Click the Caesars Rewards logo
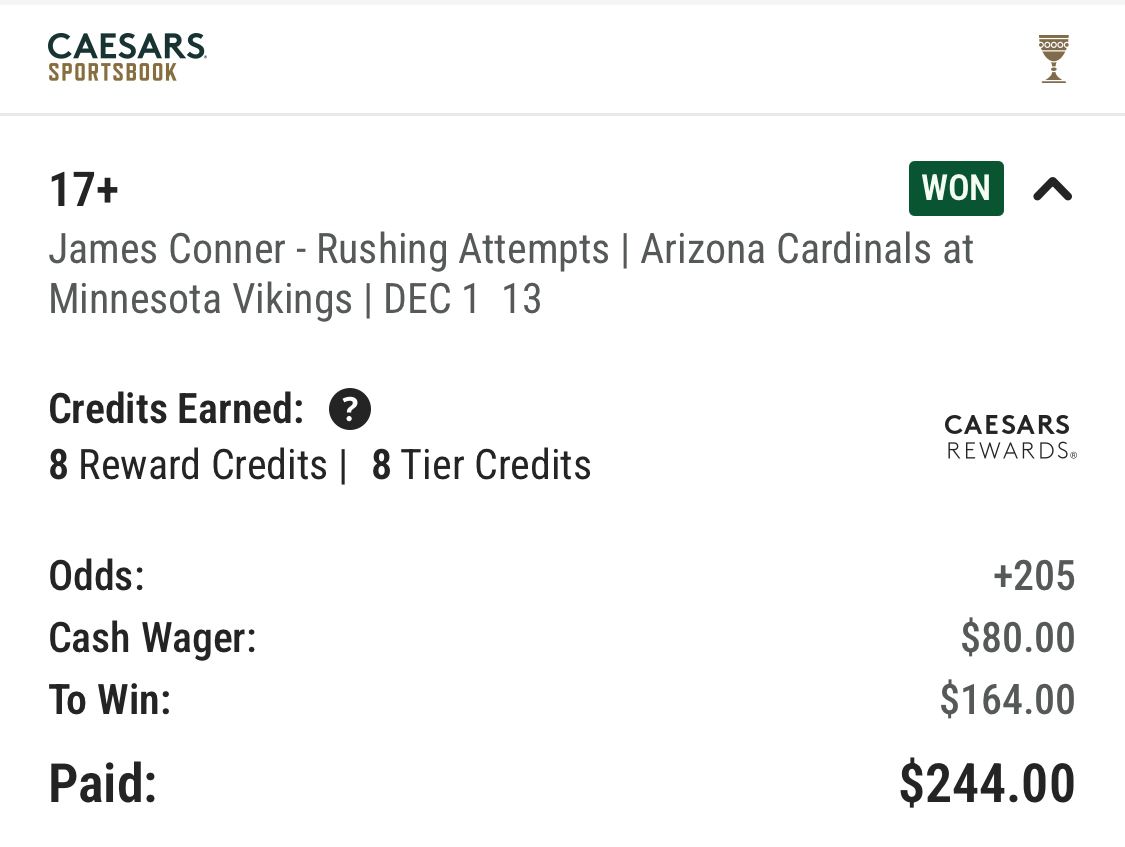Viewport: 1125px width, 847px height. pyautogui.click(x=1010, y=437)
